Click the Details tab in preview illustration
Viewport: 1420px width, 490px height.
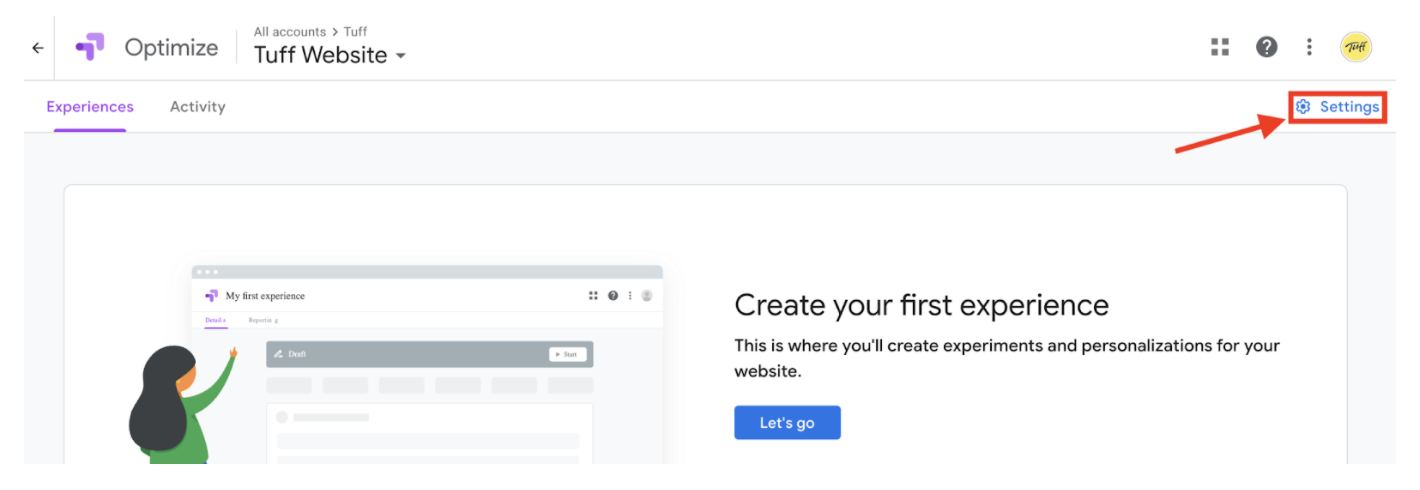(x=215, y=320)
